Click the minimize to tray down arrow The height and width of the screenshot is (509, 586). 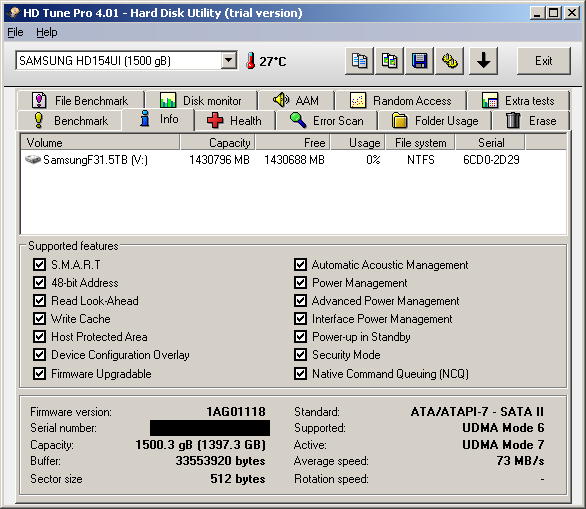point(483,61)
